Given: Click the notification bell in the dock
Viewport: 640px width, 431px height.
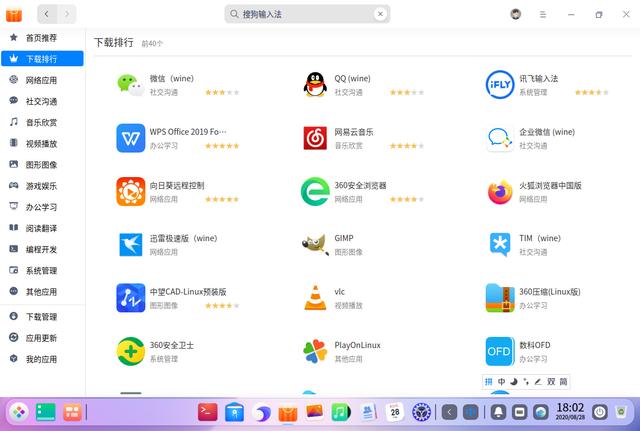Looking at the screenshot, I should (x=498, y=412).
